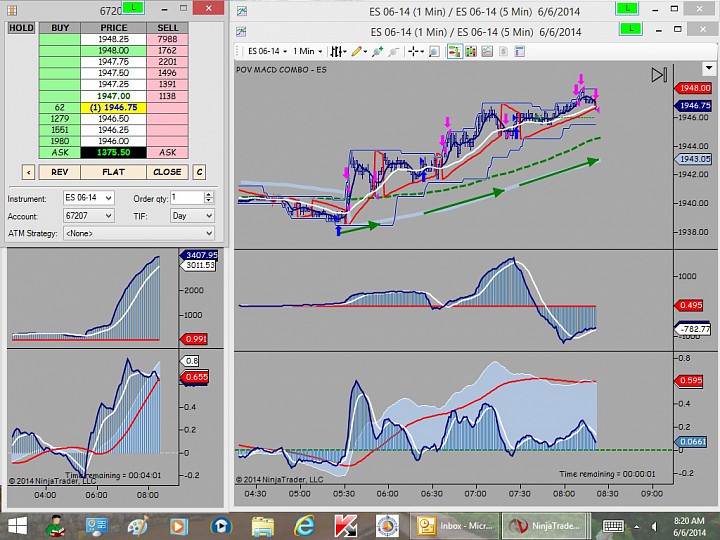This screenshot has height=540, width=720.
Task: Open File Explorer from taskbar
Action: 263,526
